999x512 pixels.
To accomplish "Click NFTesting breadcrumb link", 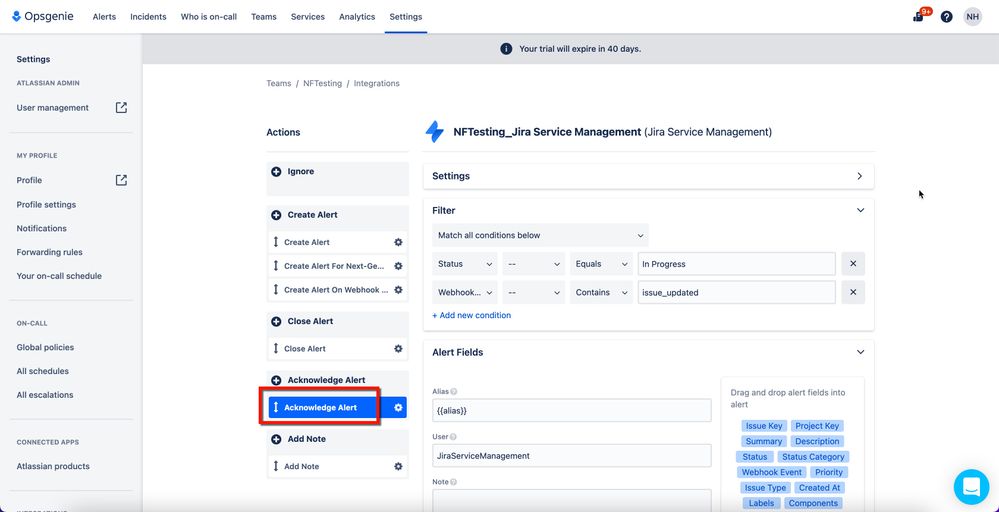I will point(322,83).
